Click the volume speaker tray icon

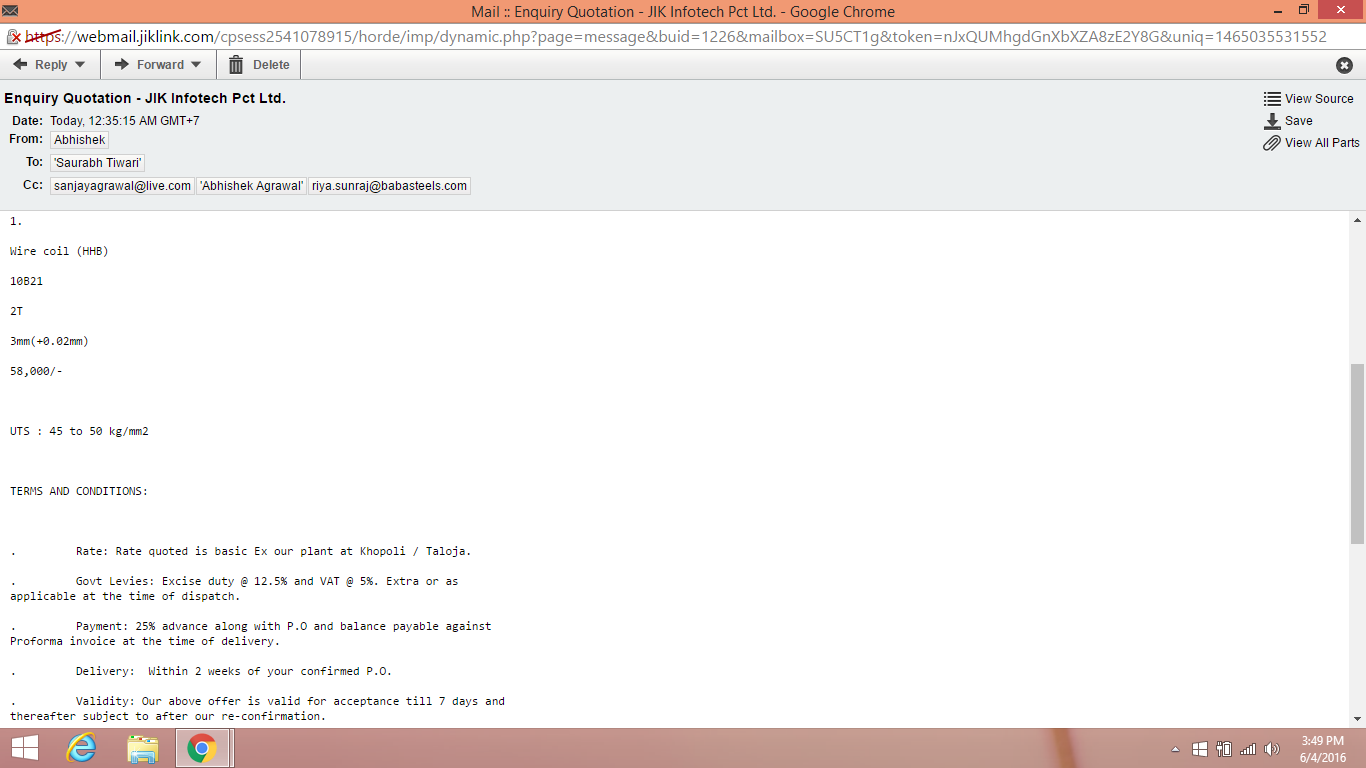coord(1272,749)
